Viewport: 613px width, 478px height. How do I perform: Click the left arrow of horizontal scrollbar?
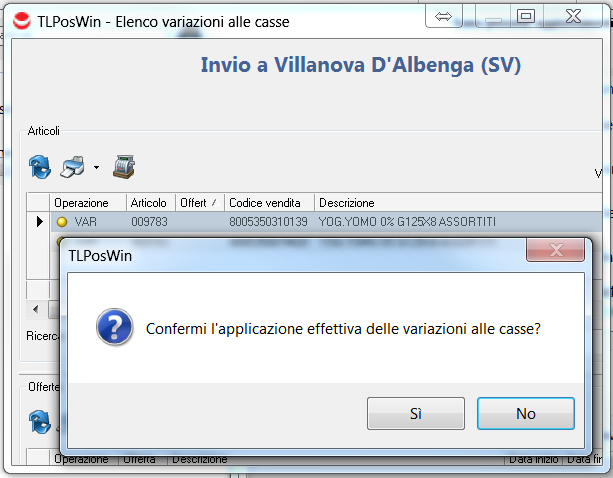(37, 310)
